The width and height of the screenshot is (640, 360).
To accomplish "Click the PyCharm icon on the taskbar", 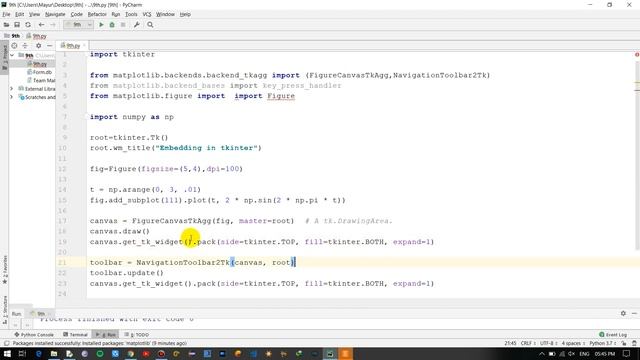I will click(x=330, y=354).
